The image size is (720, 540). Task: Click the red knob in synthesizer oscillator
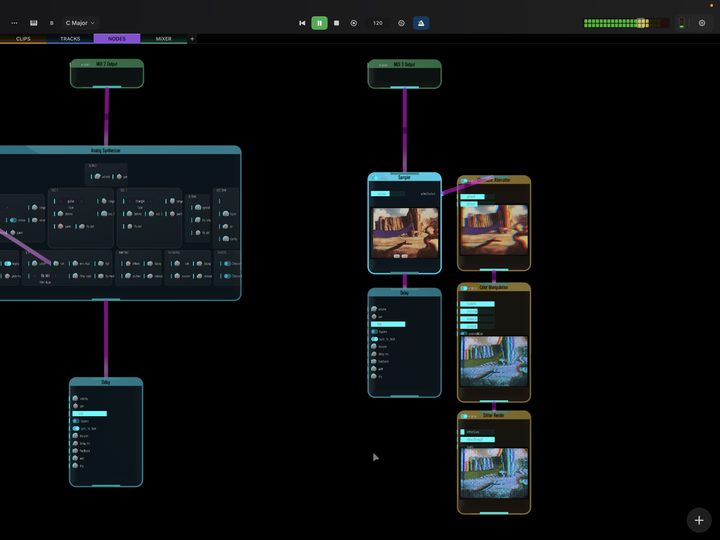pyautogui.click(x=61, y=226)
